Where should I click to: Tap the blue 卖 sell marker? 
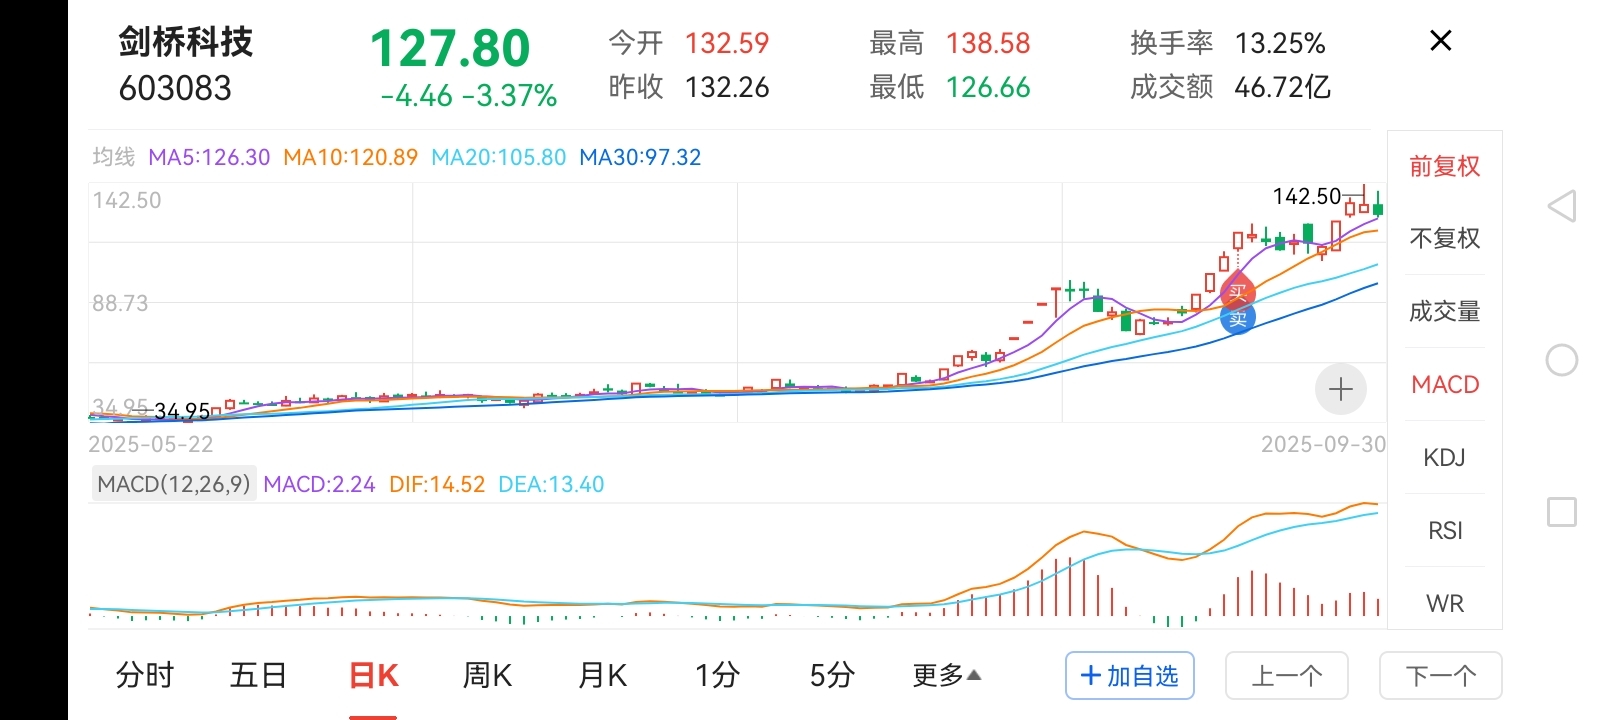pyautogui.click(x=1238, y=319)
